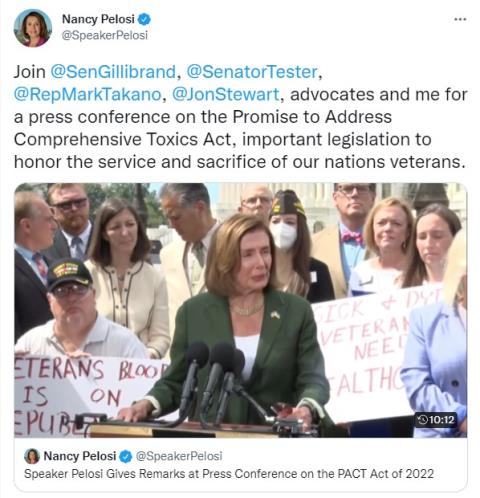Click the blue verified badge beside Nancy Pelosi
The height and width of the screenshot is (498, 480).
[144, 19]
